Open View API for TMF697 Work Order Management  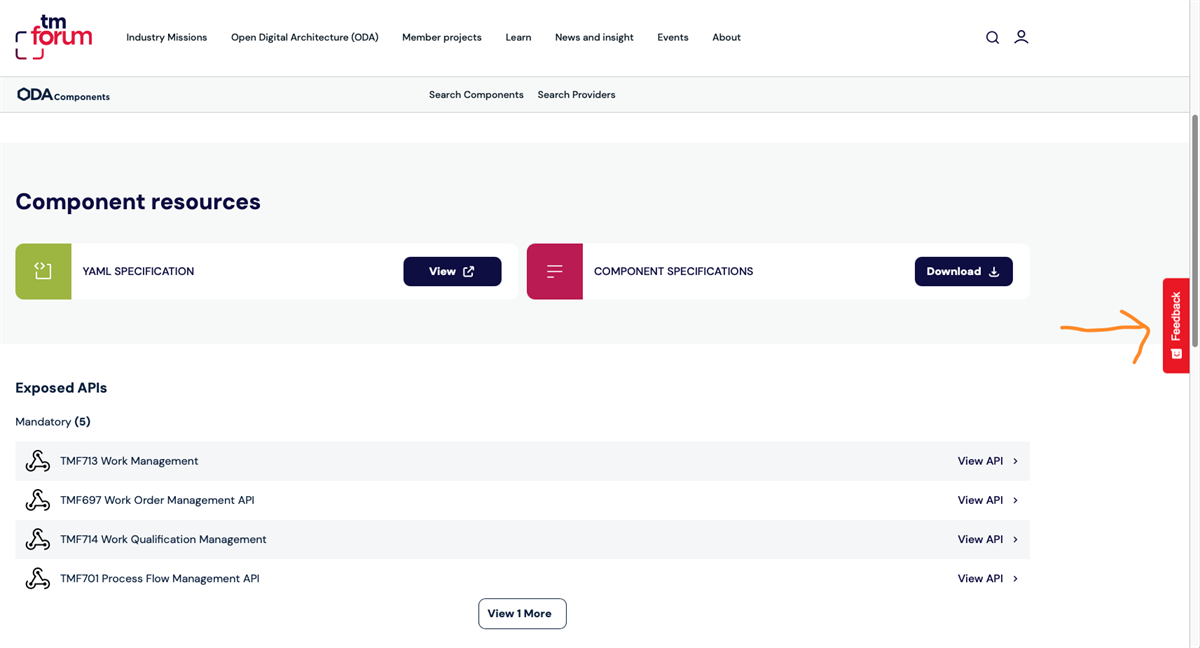pyautogui.click(x=987, y=500)
